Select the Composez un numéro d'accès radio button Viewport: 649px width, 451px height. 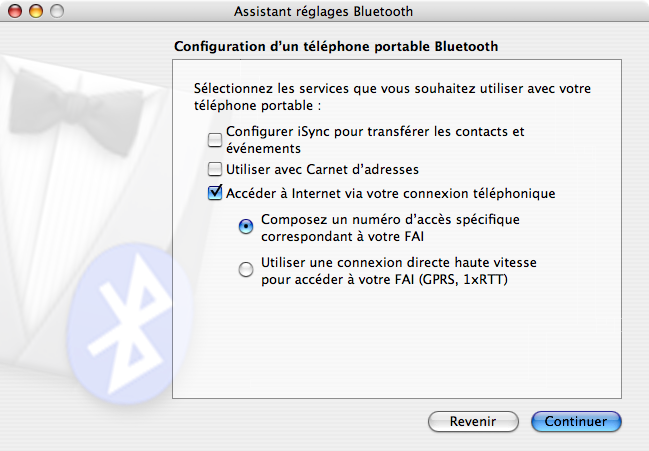(x=246, y=227)
